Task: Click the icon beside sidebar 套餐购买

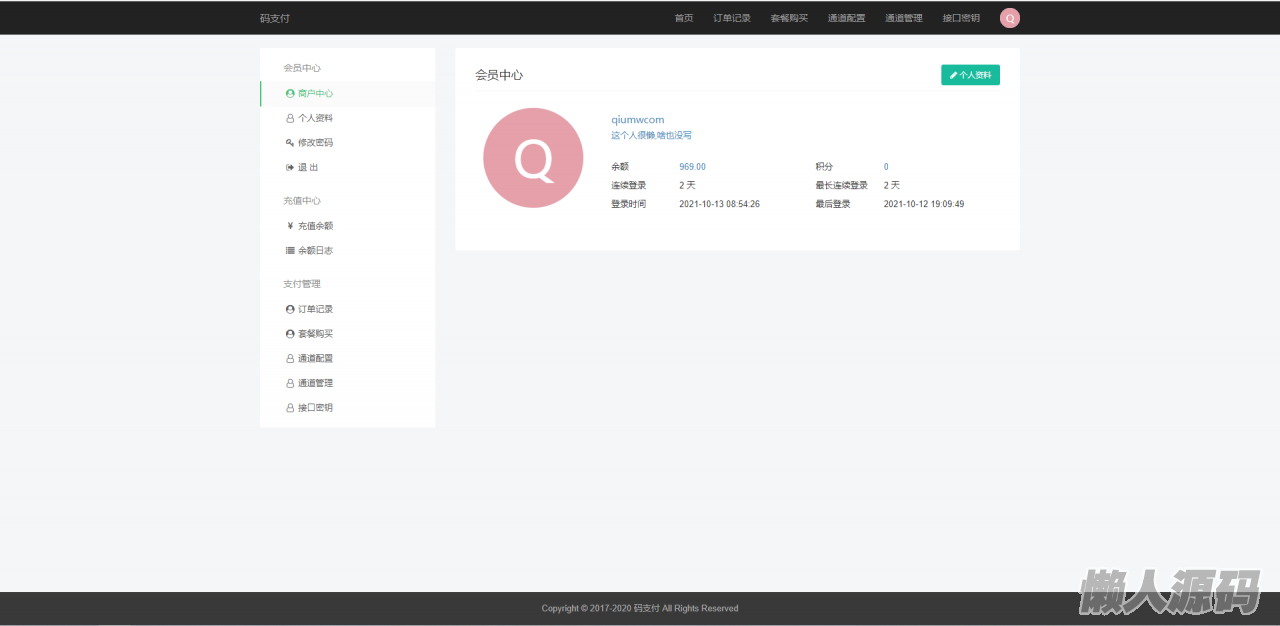Action: 290,334
